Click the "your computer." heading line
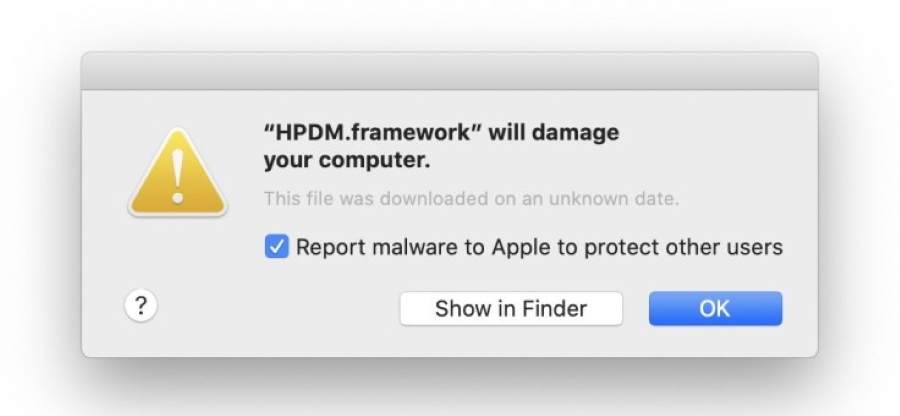Viewport: 900px width, 416px height. 346,160
